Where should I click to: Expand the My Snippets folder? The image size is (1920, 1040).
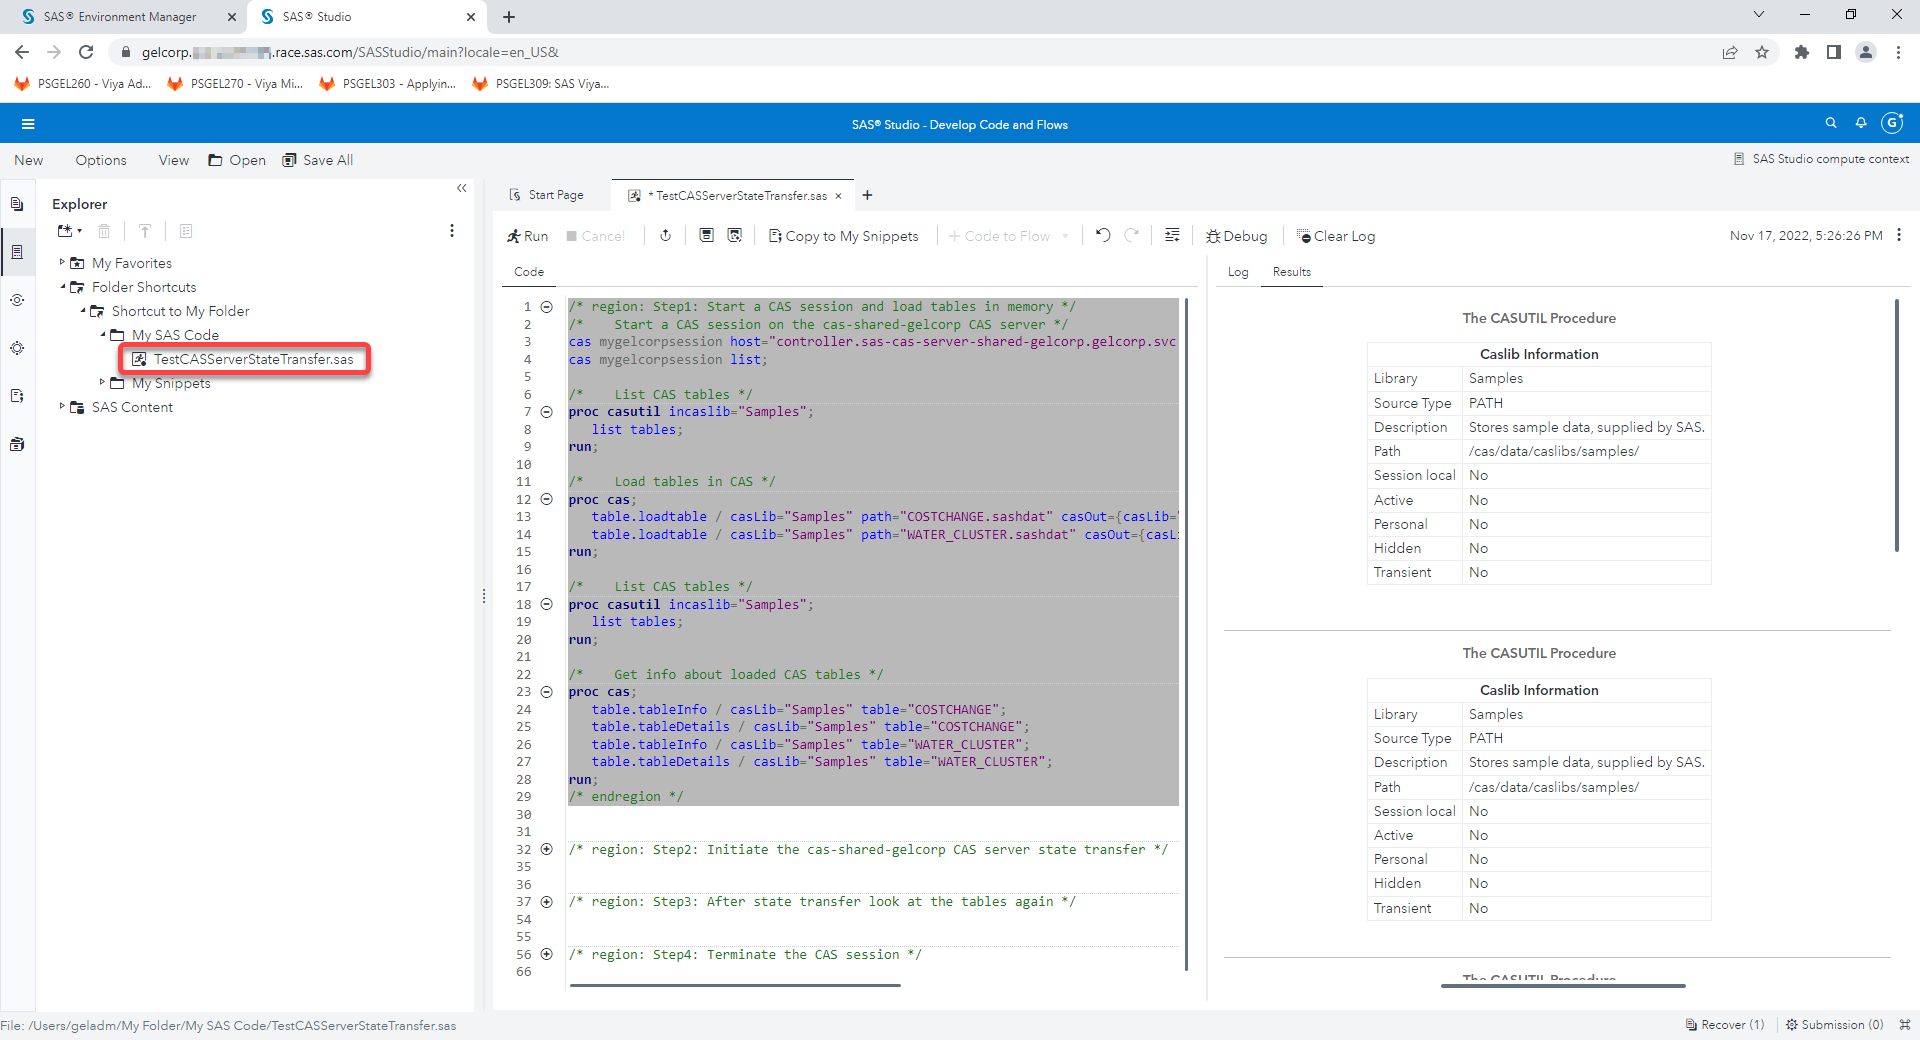[x=102, y=382]
